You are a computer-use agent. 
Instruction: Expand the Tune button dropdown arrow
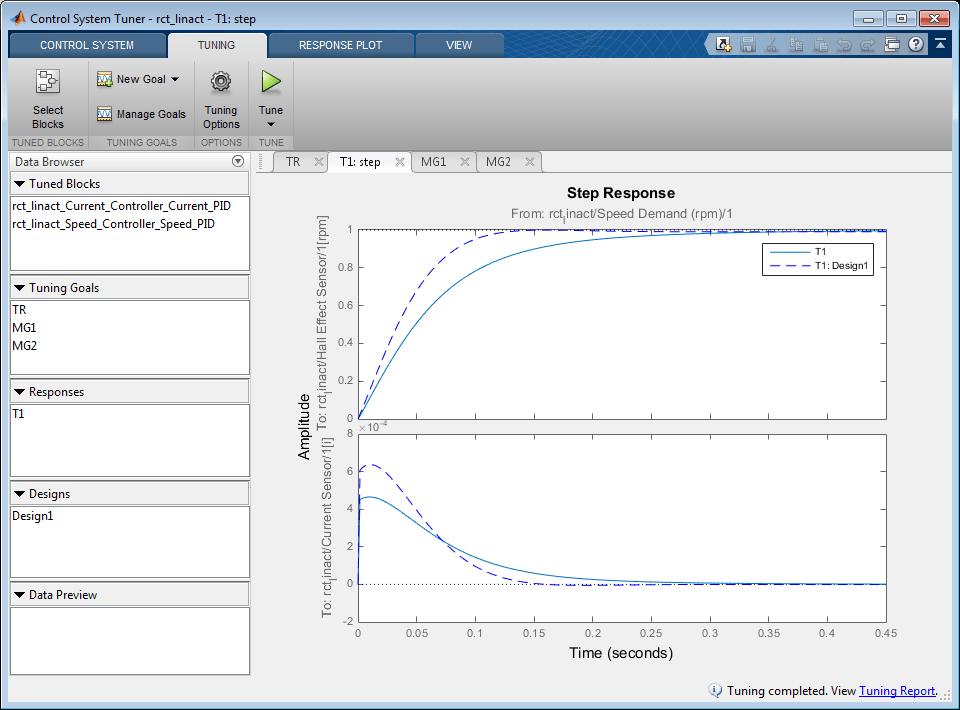pyautogui.click(x=271, y=125)
